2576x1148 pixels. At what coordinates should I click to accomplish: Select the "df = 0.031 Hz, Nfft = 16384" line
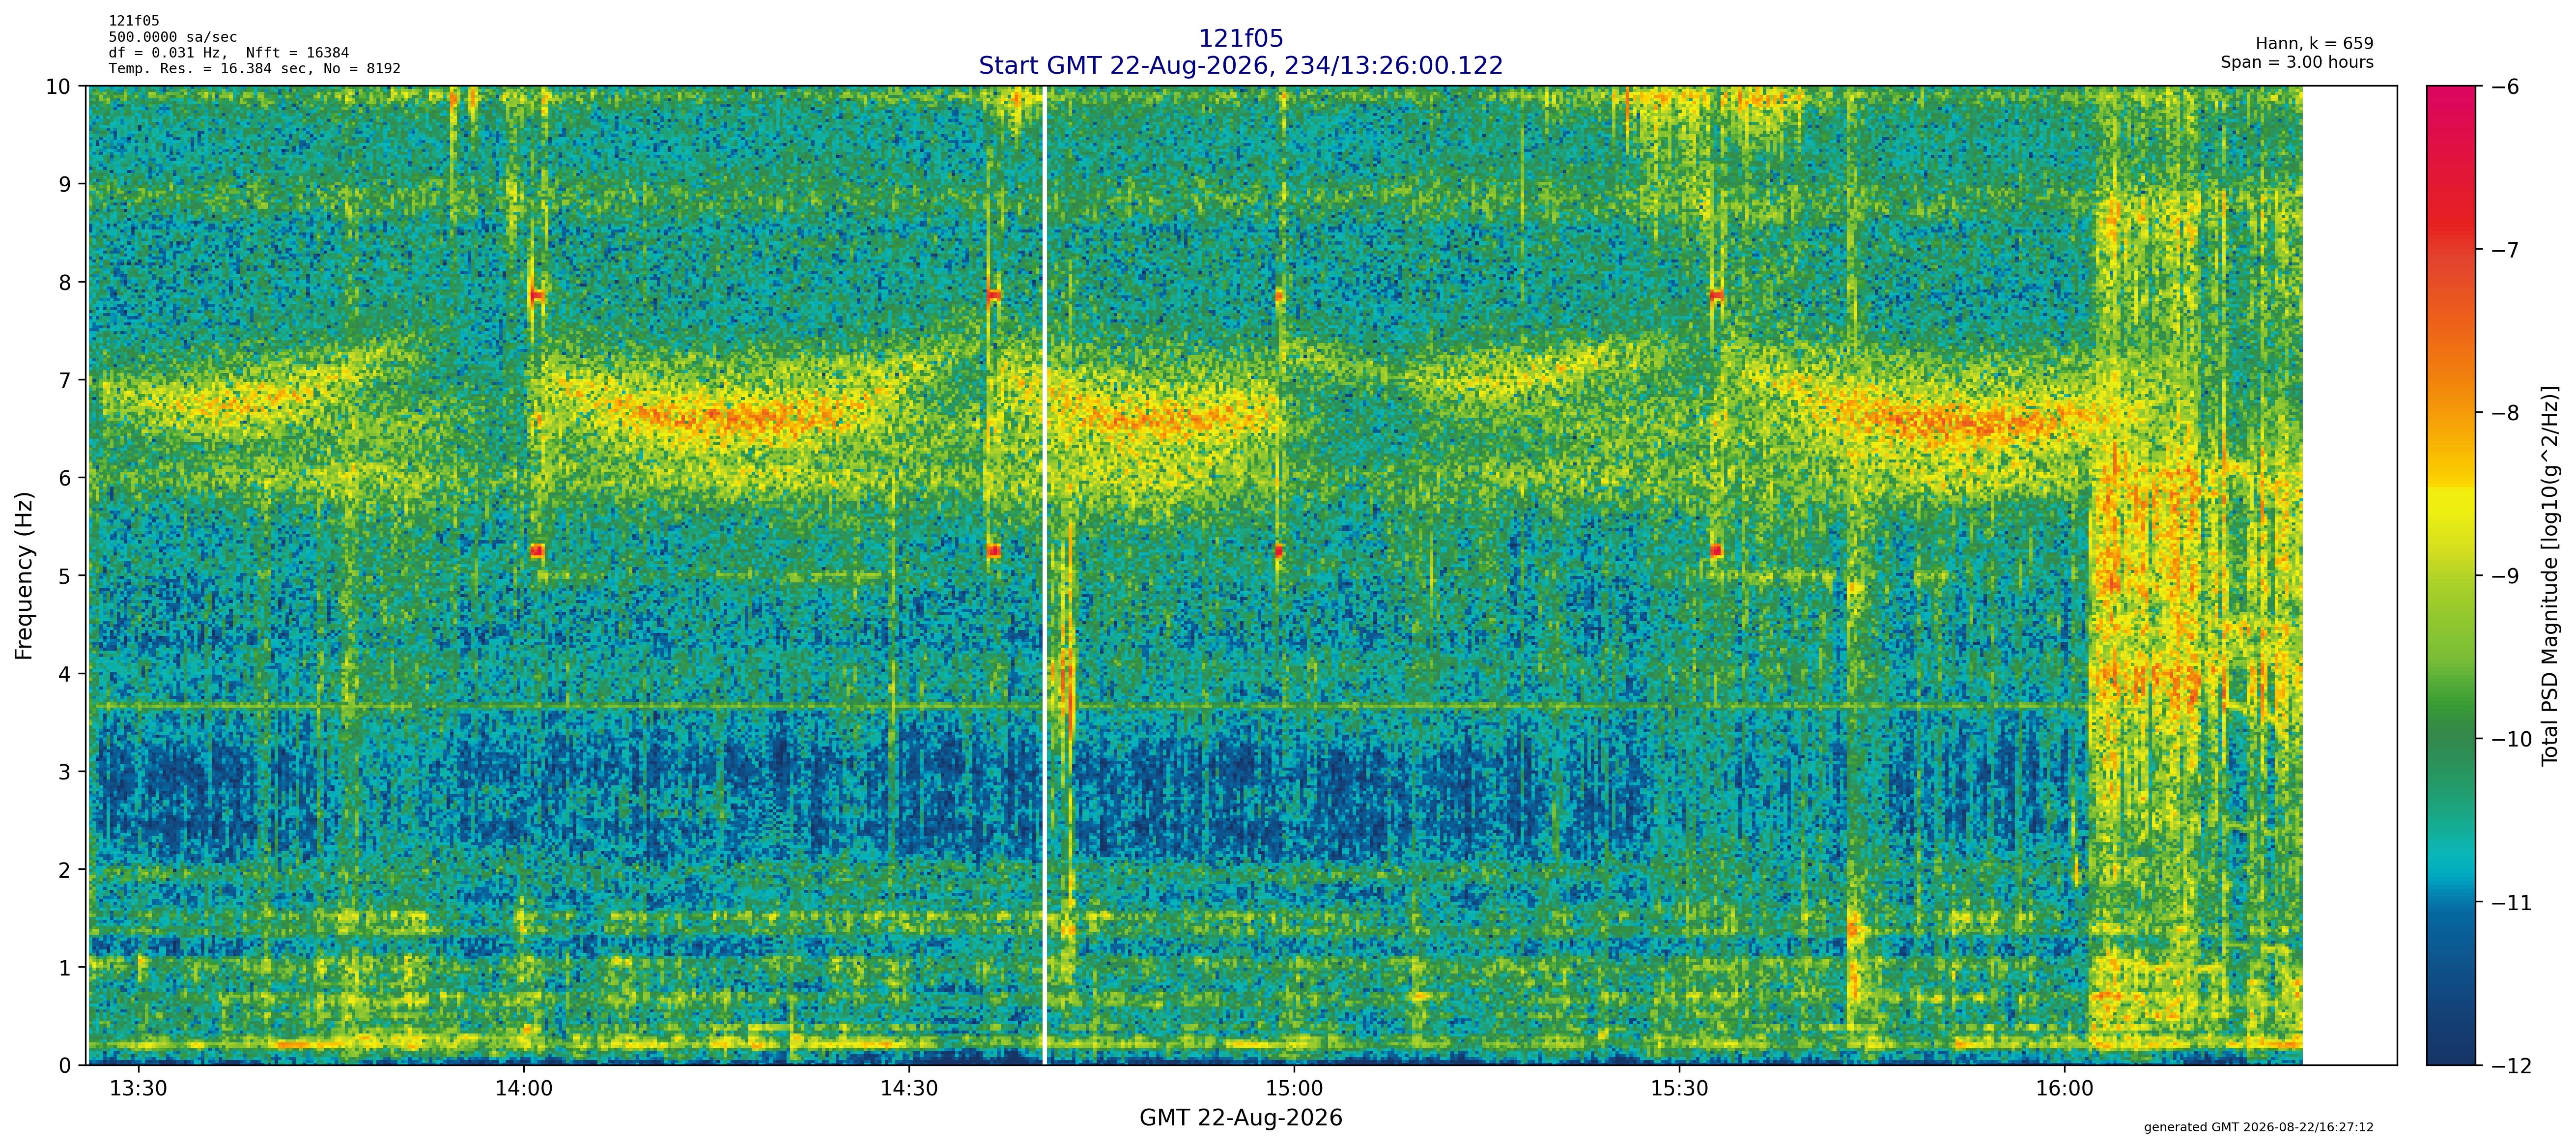point(229,53)
